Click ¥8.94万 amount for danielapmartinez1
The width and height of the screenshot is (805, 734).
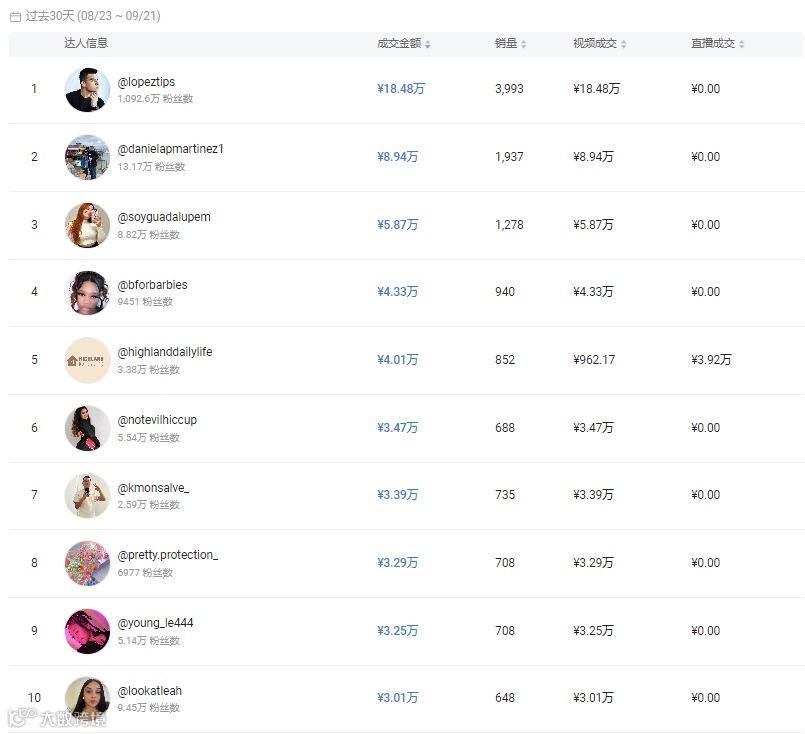(x=398, y=157)
